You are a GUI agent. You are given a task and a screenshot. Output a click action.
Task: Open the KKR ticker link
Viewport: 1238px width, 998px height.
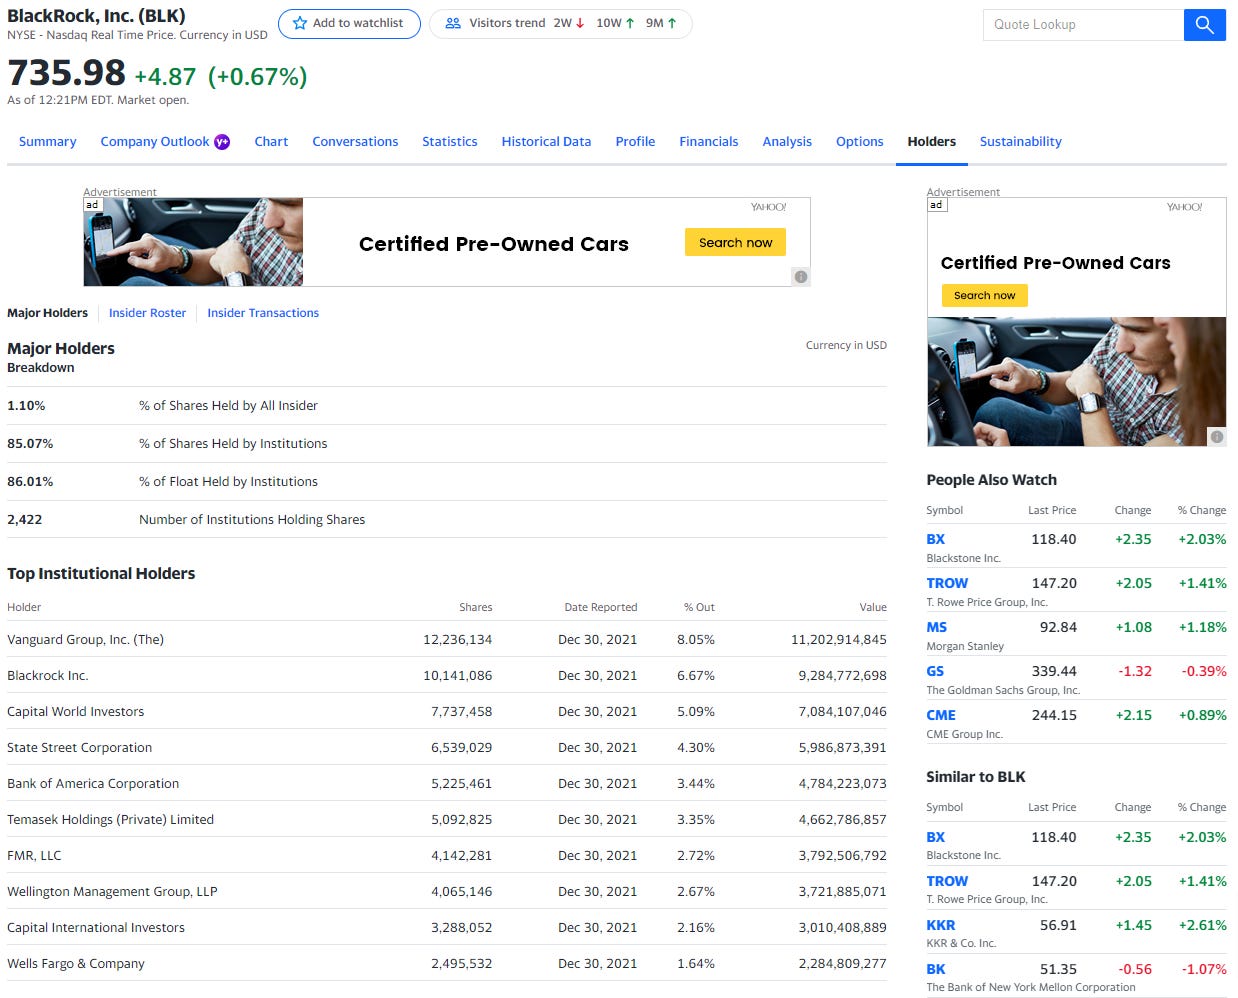(940, 925)
